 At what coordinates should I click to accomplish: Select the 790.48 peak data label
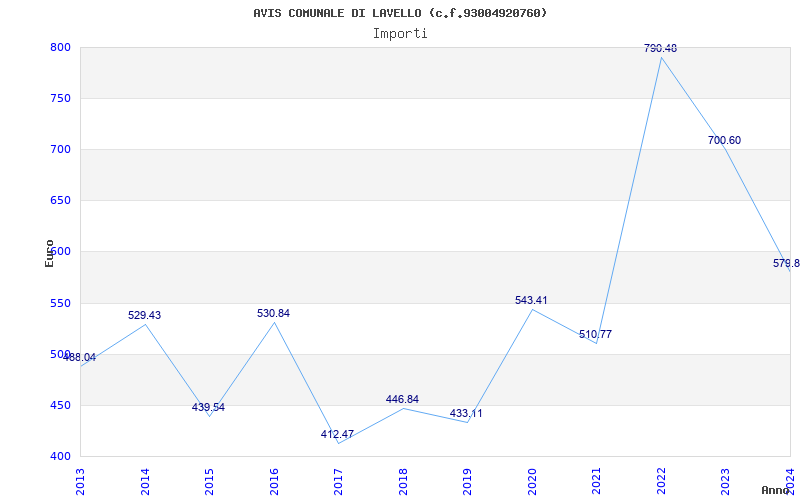coord(661,48)
